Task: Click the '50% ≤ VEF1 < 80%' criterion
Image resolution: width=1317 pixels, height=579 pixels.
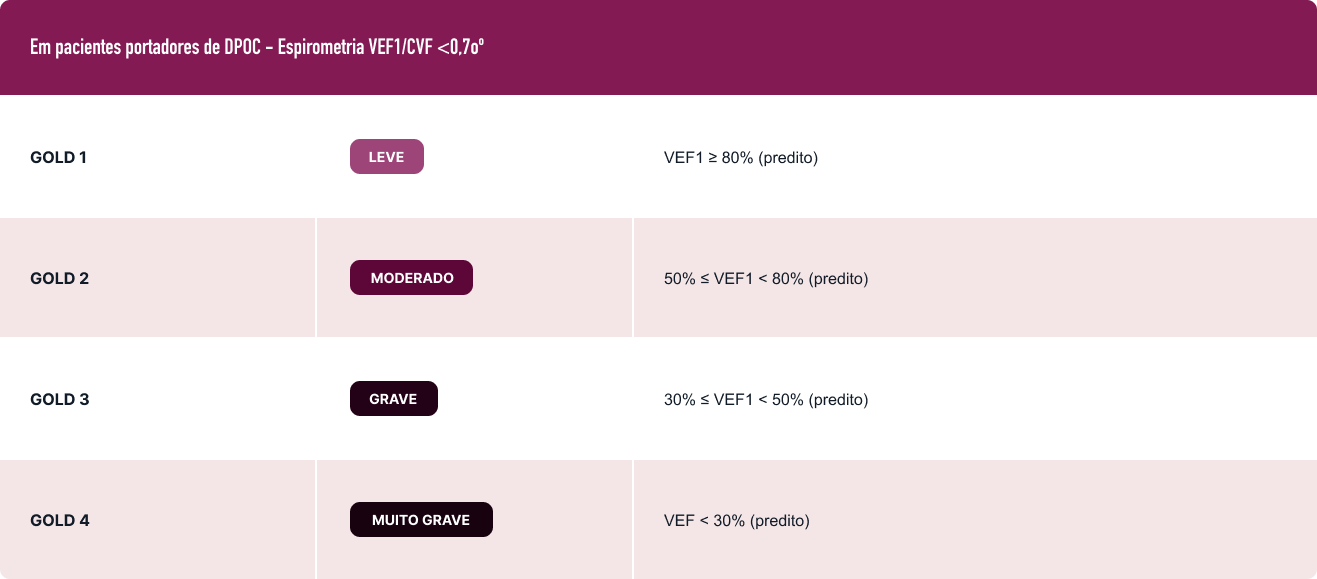Action: [x=734, y=279]
